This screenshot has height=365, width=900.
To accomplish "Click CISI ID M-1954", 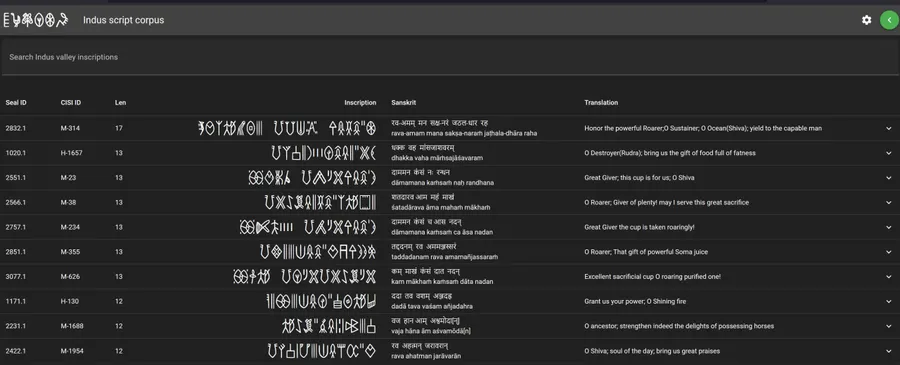I will 72,351.
